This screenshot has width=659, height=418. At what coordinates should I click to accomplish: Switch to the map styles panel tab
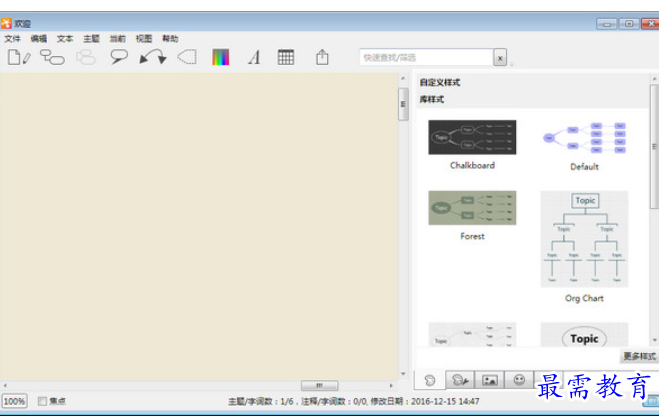(430, 380)
